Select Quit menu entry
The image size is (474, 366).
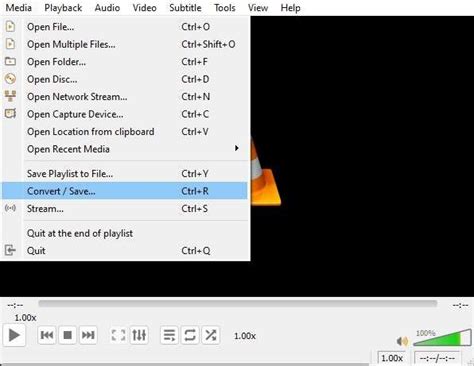[x=125, y=251]
